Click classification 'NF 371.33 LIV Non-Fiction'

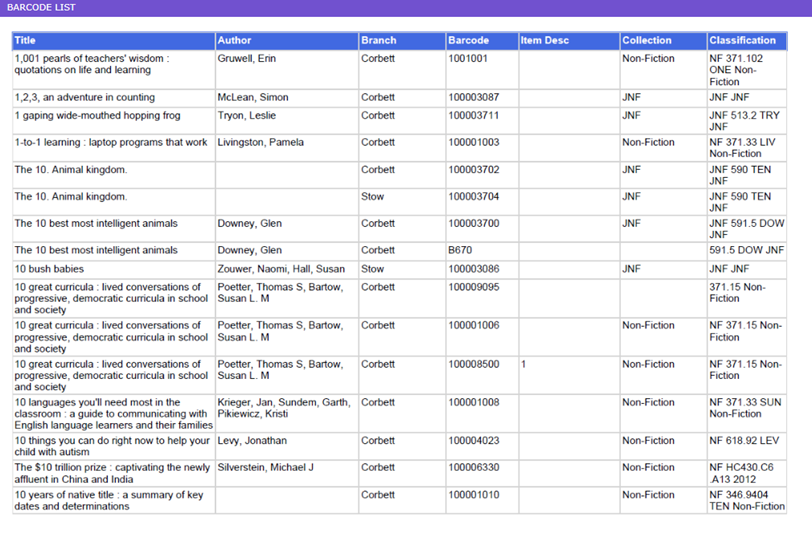click(742, 148)
